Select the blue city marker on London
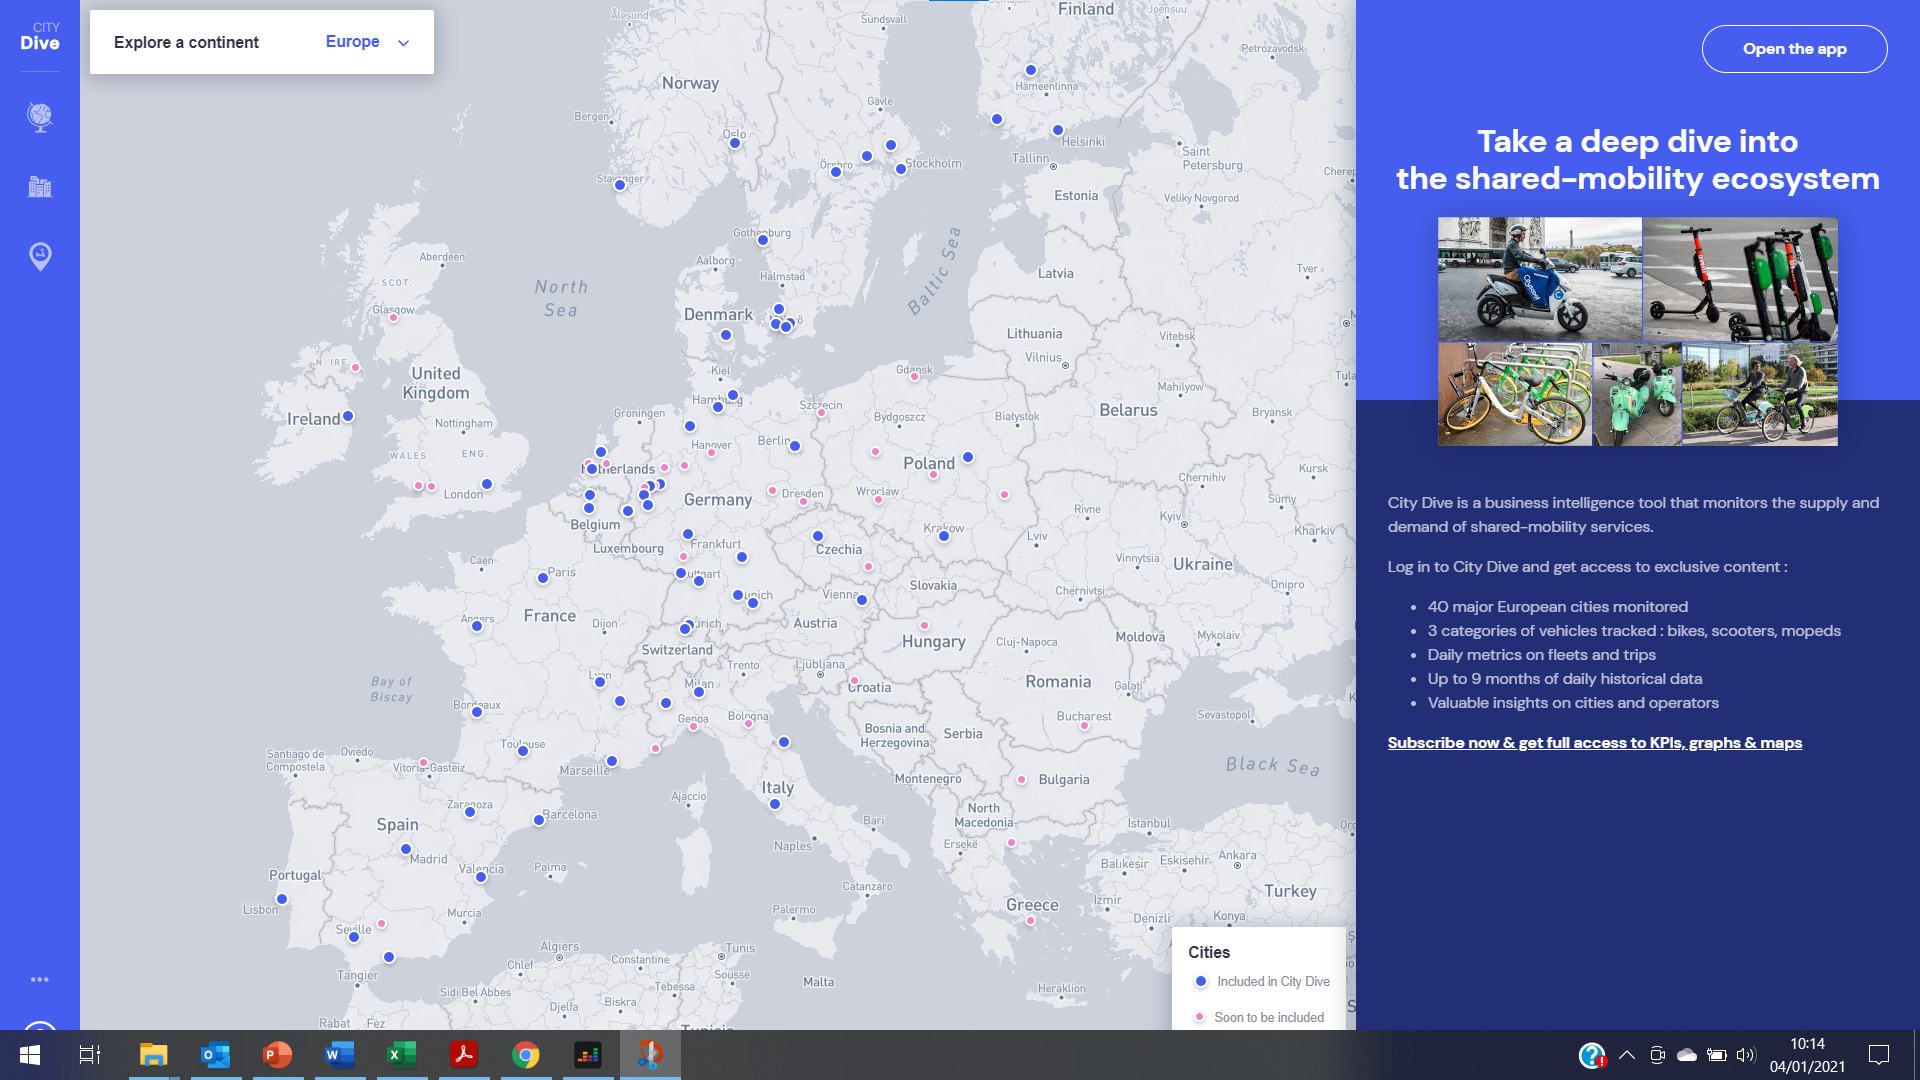Image resolution: width=1920 pixels, height=1080 pixels. (487, 484)
